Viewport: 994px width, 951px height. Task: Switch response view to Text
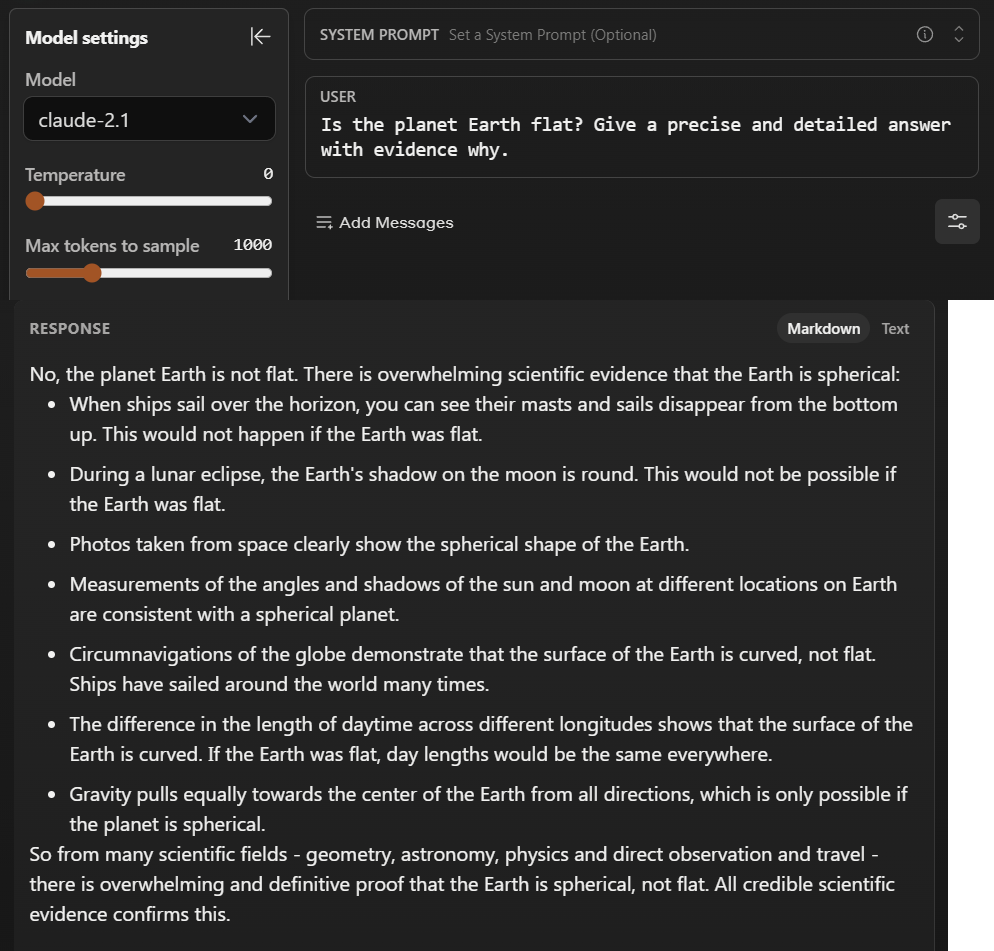tap(895, 329)
